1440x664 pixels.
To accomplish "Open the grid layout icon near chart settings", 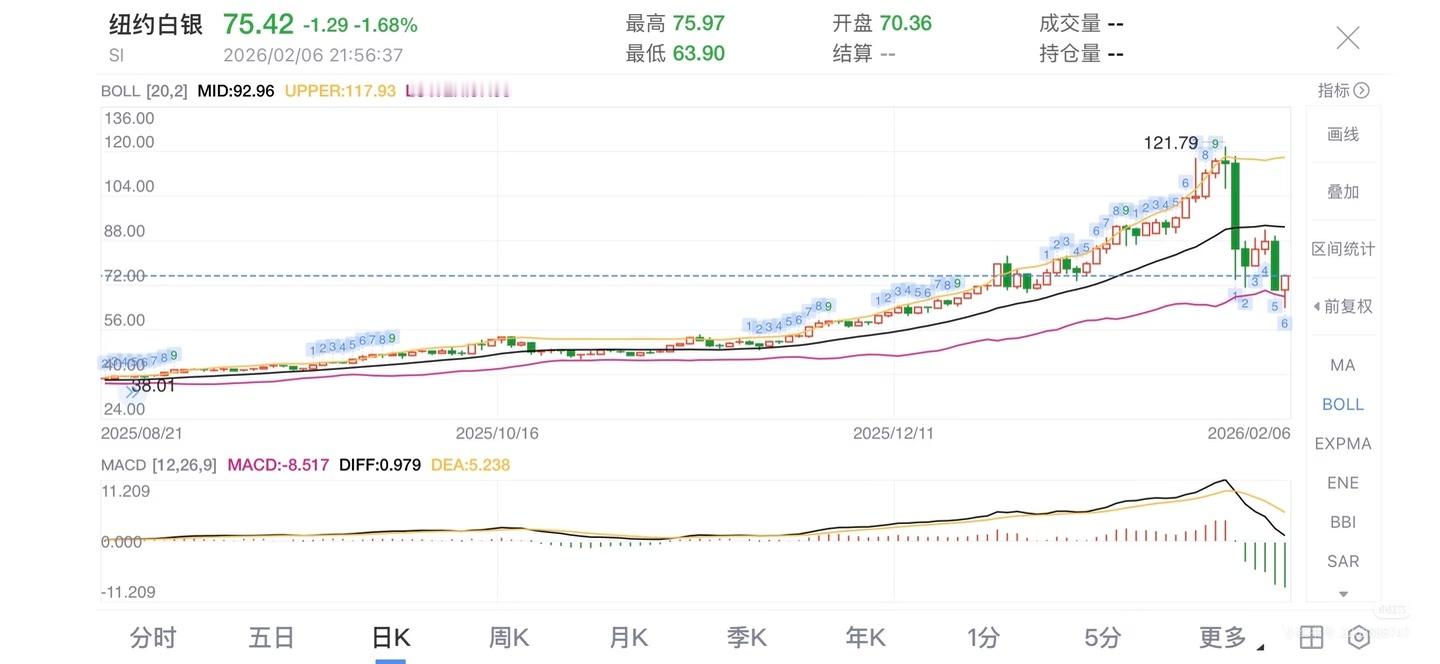I will [1309, 636].
